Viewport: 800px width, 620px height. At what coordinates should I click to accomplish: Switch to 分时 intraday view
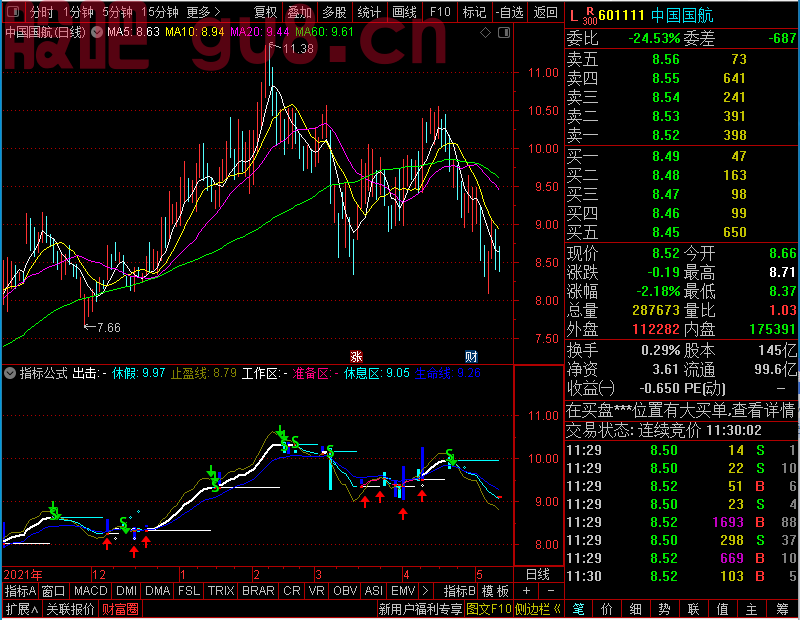click(x=42, y=12)
